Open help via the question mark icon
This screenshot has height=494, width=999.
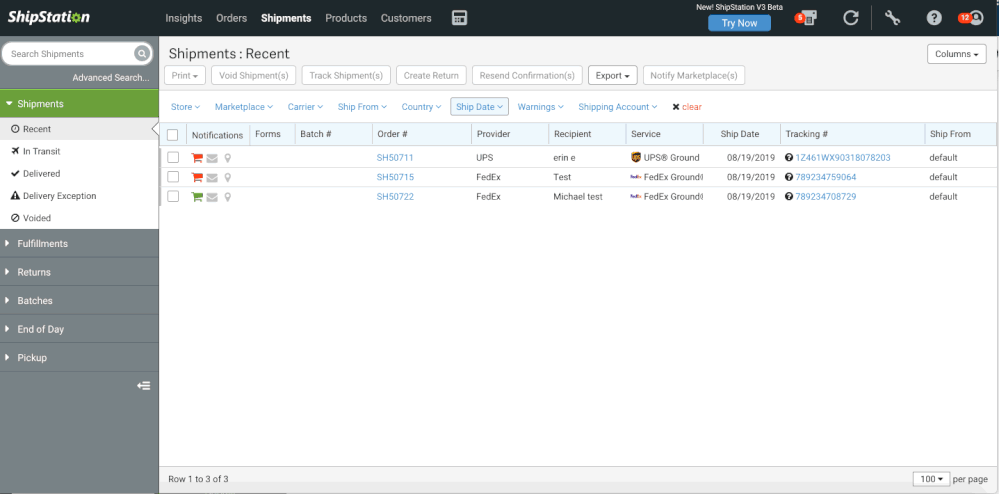(934, 18)
